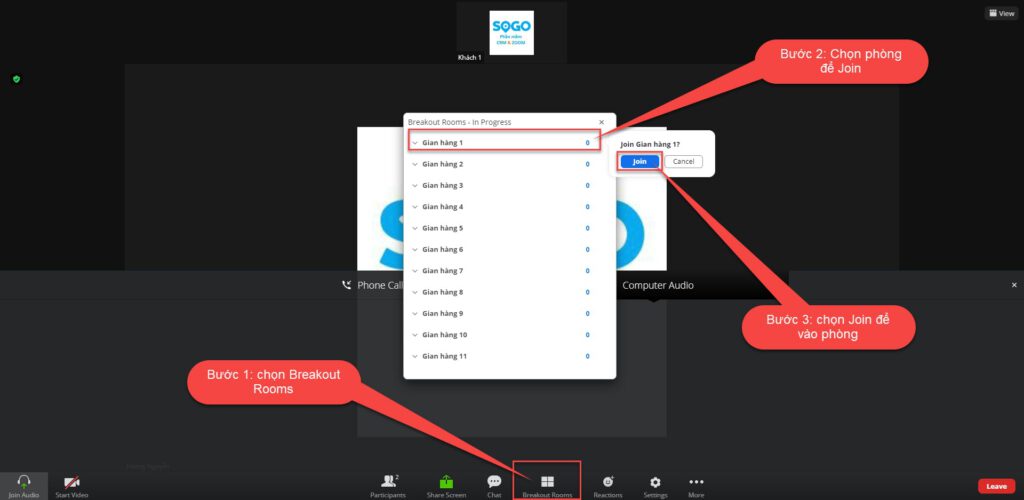Open the Participants panel

click(388, 481)
